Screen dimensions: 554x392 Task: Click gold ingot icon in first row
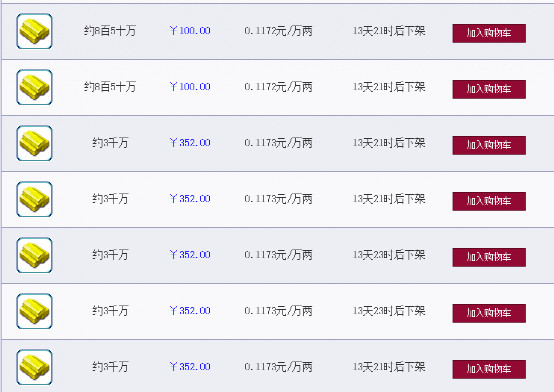pyautogui.click(x=34, y=31)
